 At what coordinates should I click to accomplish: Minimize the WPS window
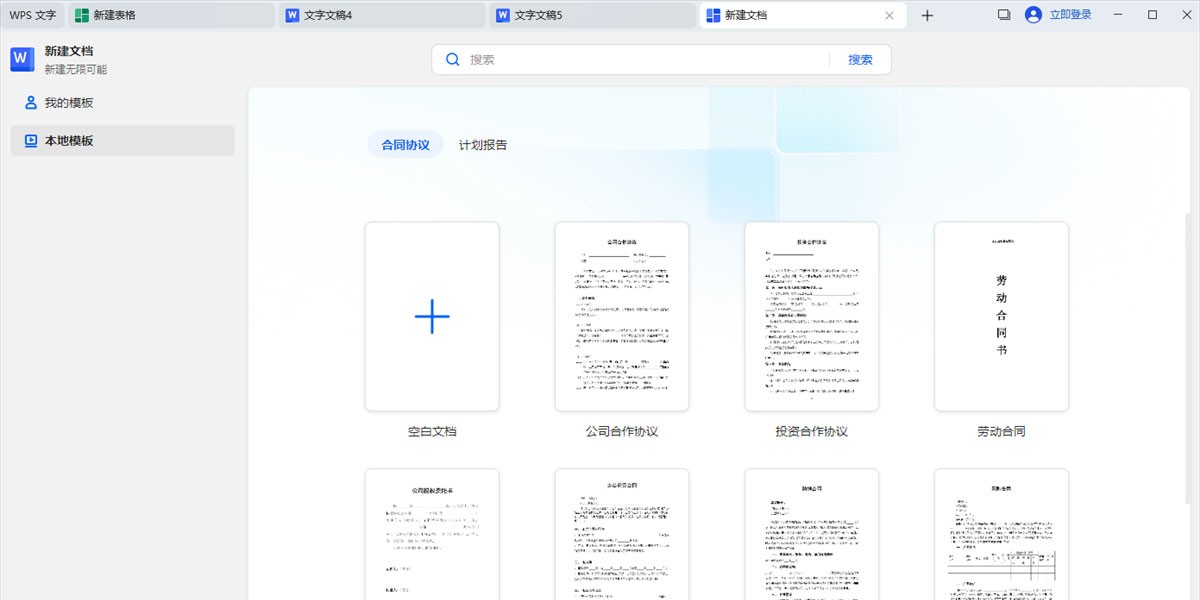pyautogui.click(x=1117, y=15)
